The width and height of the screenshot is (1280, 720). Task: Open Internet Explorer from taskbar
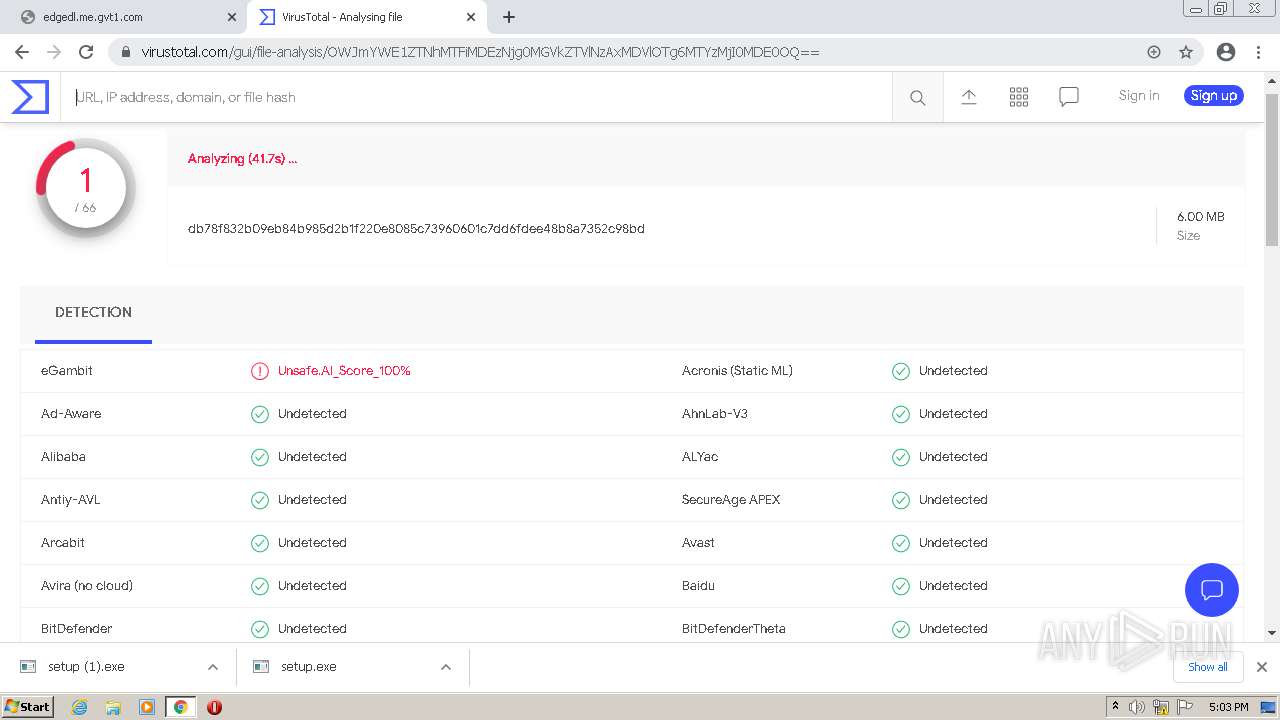[80, 707]
